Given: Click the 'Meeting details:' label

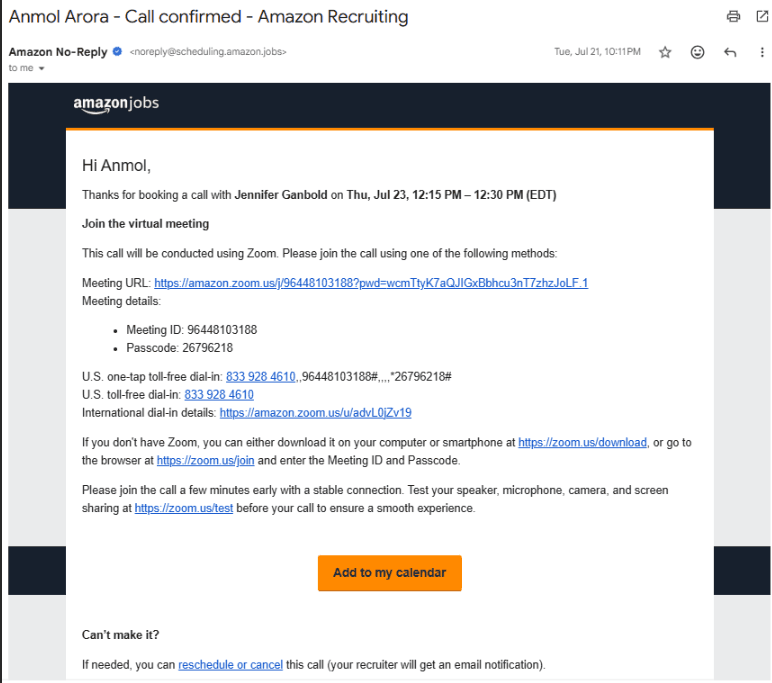Looking at the screenshot, I should (x=122, y=301).
